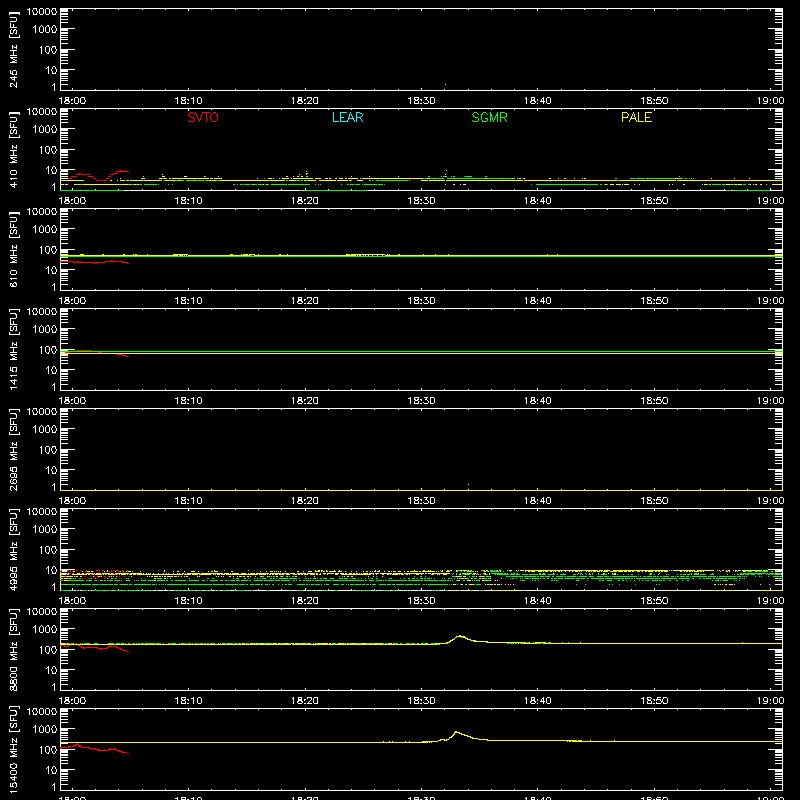
Task: Click the 10000 y-axis label of the 245 MHz plot
Action: pyautogui.click(x=42, y=12)
